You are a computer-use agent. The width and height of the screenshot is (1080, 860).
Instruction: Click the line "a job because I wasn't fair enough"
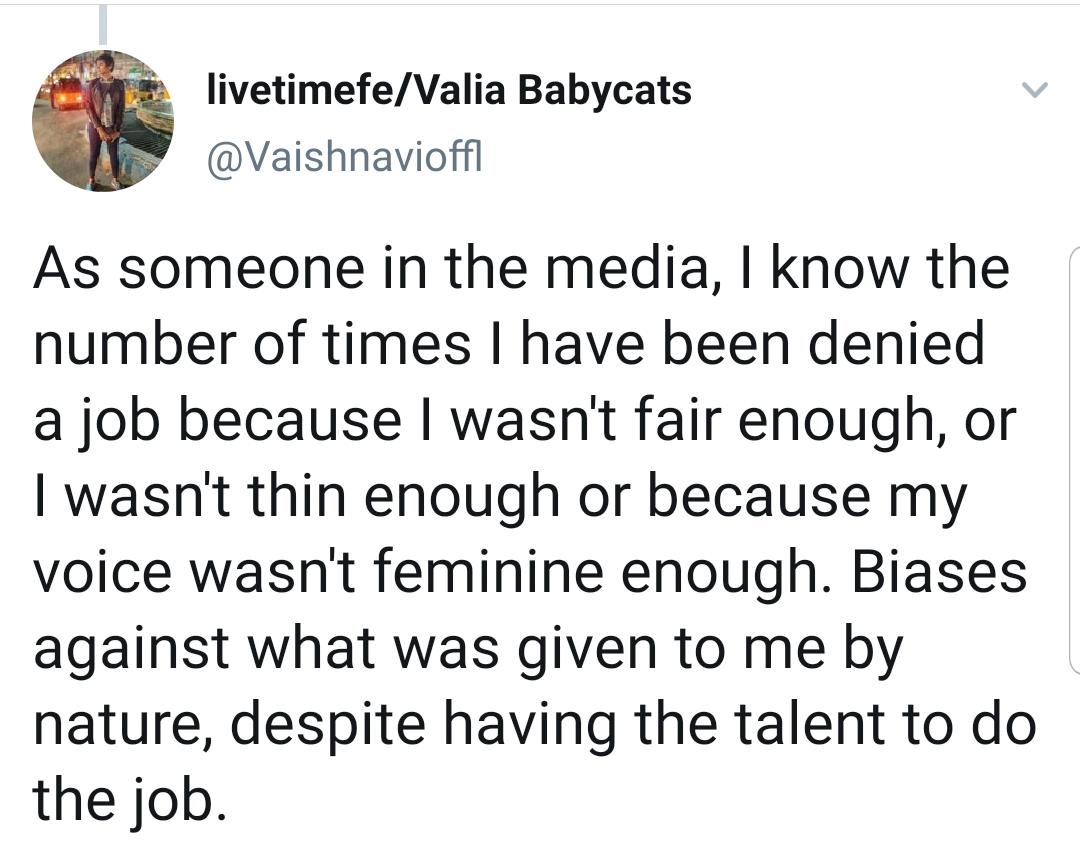524,422
